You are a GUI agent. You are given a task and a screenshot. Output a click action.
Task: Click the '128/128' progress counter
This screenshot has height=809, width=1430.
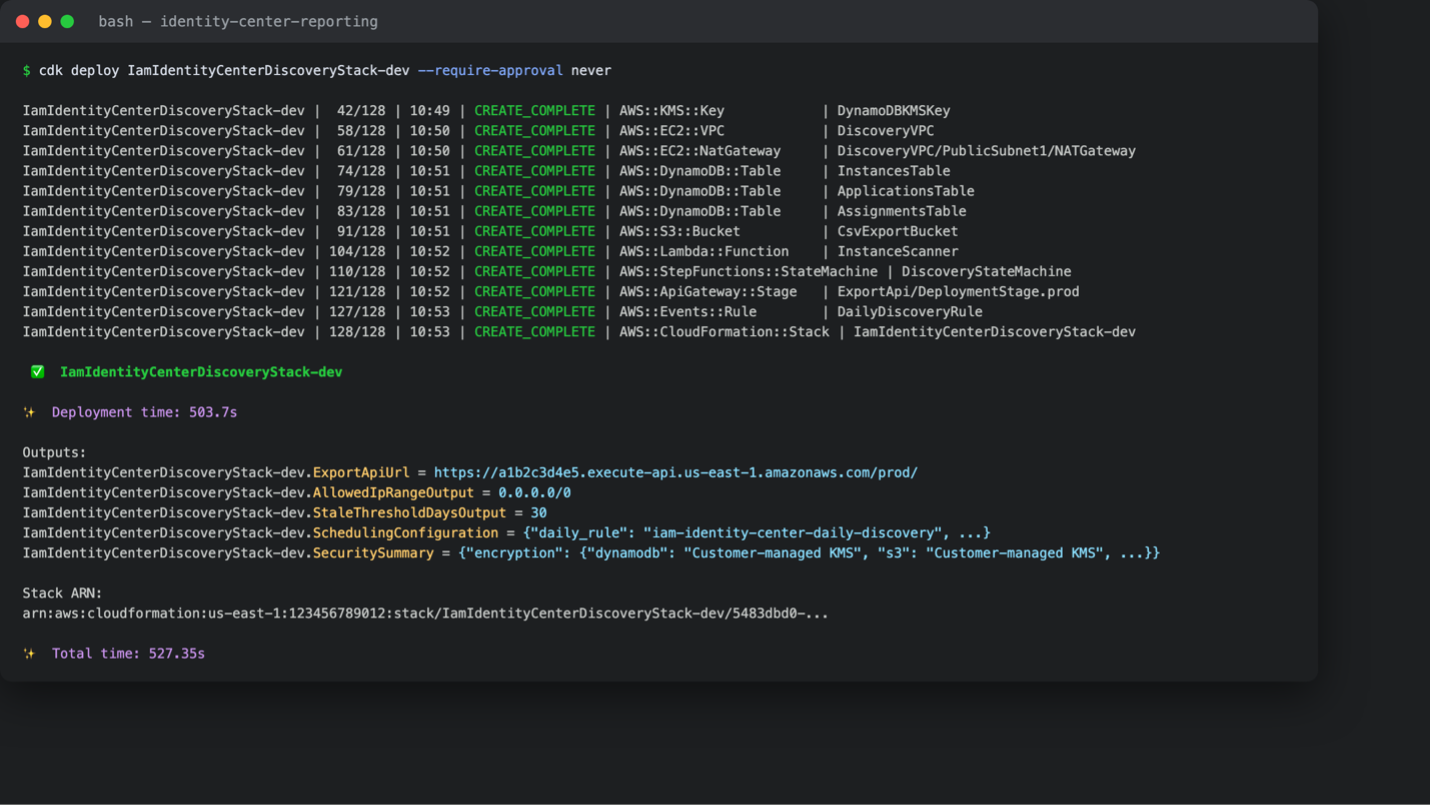pos(357,331)
